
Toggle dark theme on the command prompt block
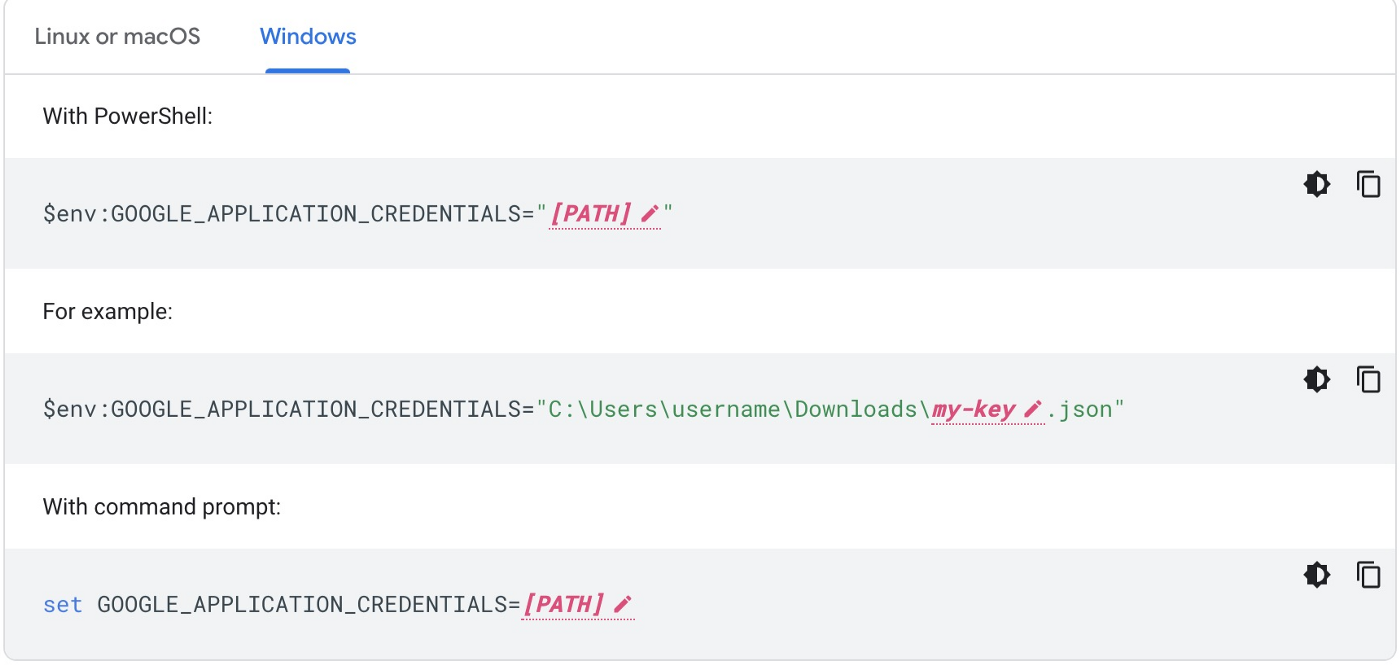1317,574
